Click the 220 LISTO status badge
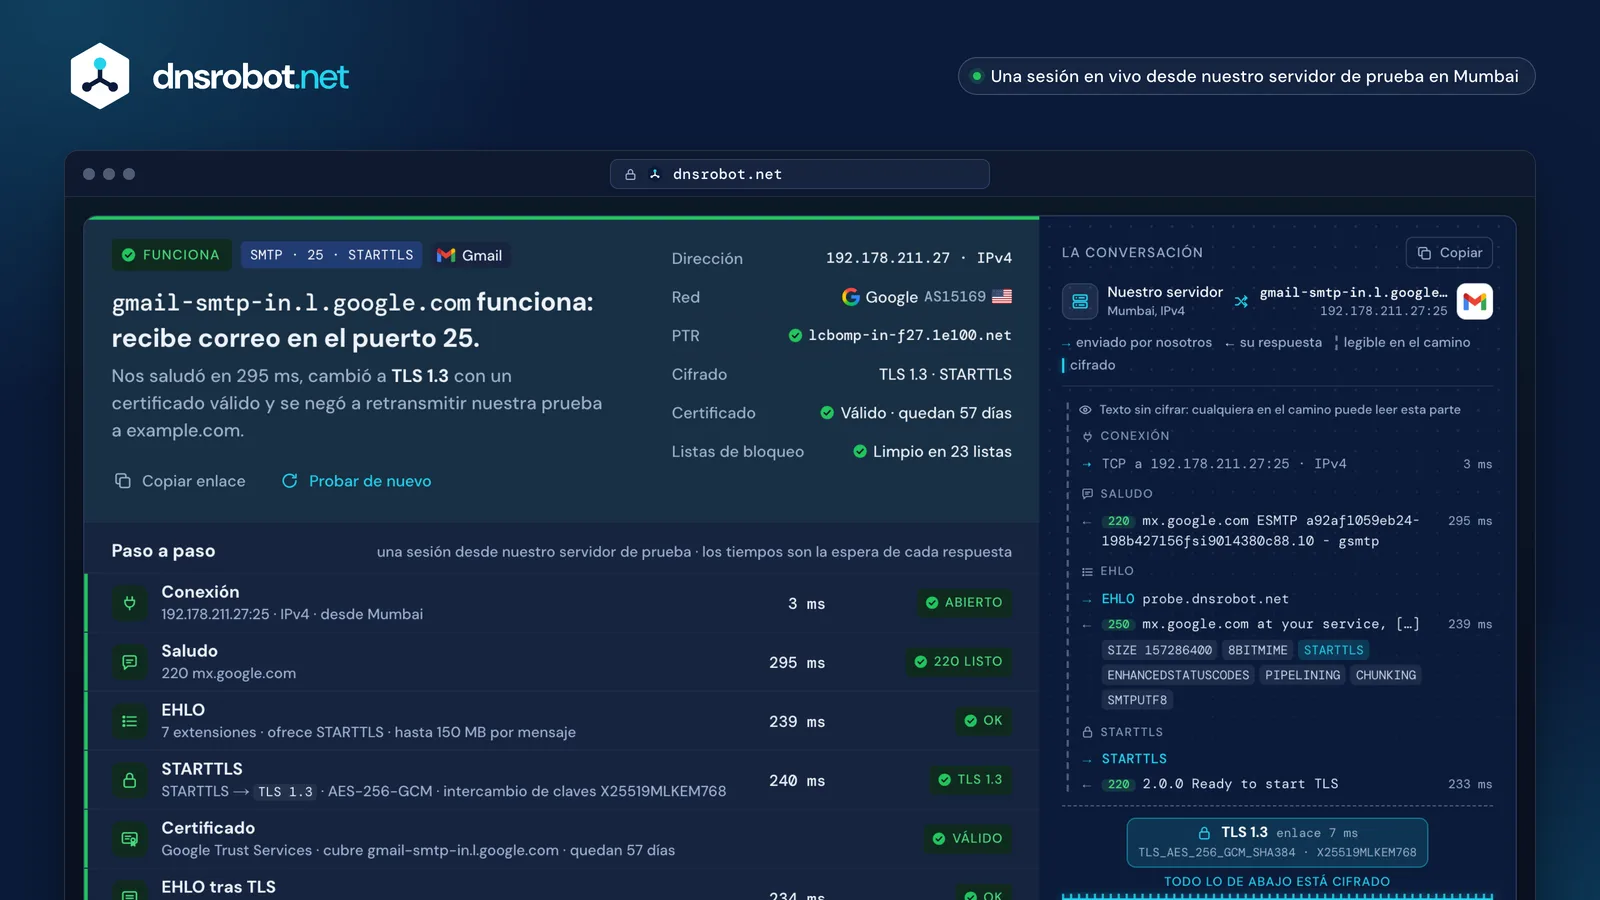Screen dimensions: 1600x900 coord(958,661)
